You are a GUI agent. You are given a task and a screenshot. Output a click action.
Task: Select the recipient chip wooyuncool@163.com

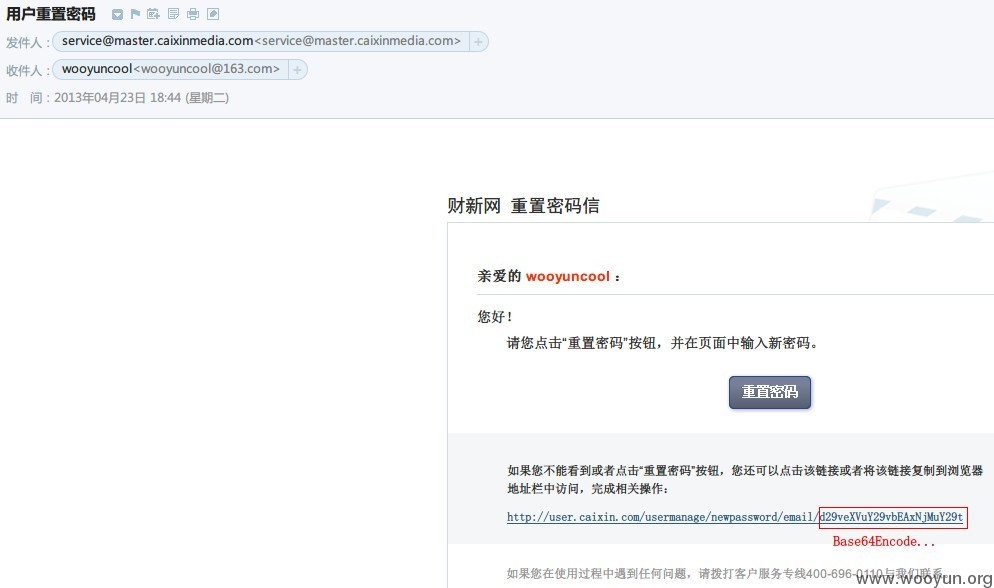[171, 69]
